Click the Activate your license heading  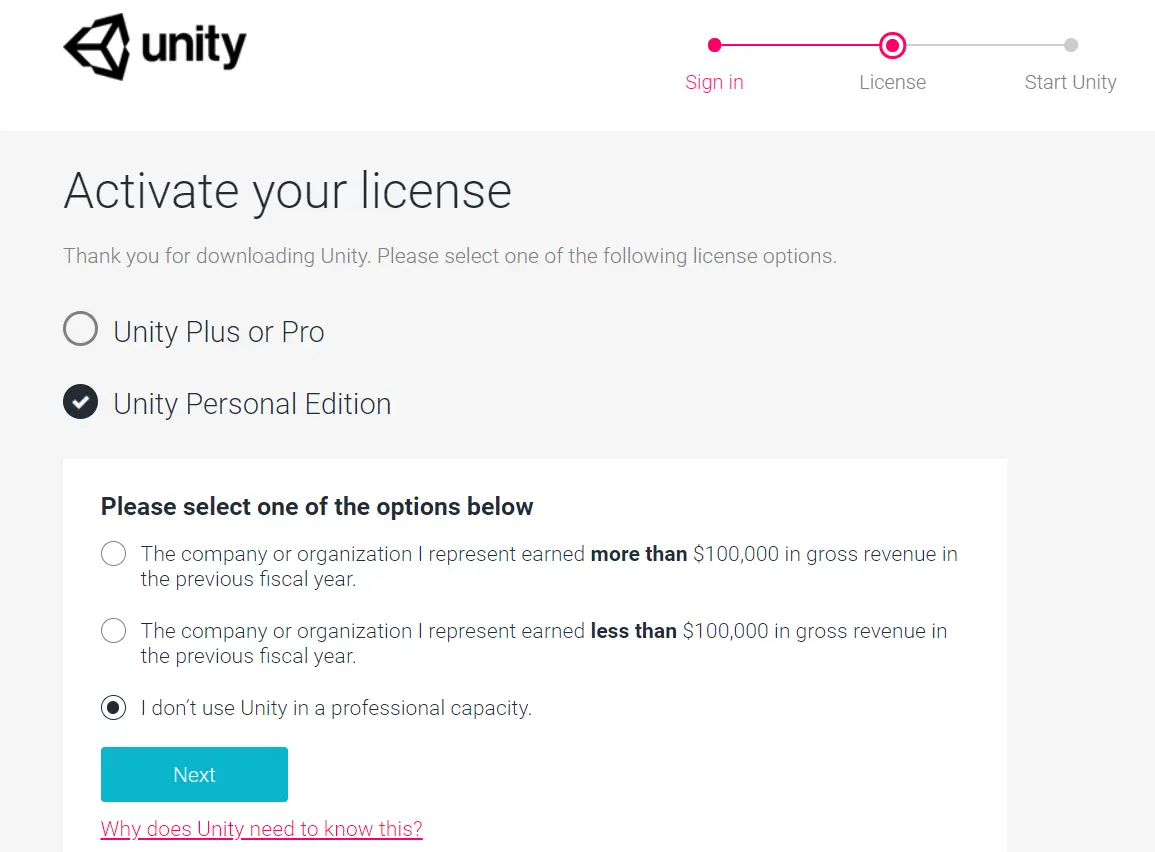[287, 191]
